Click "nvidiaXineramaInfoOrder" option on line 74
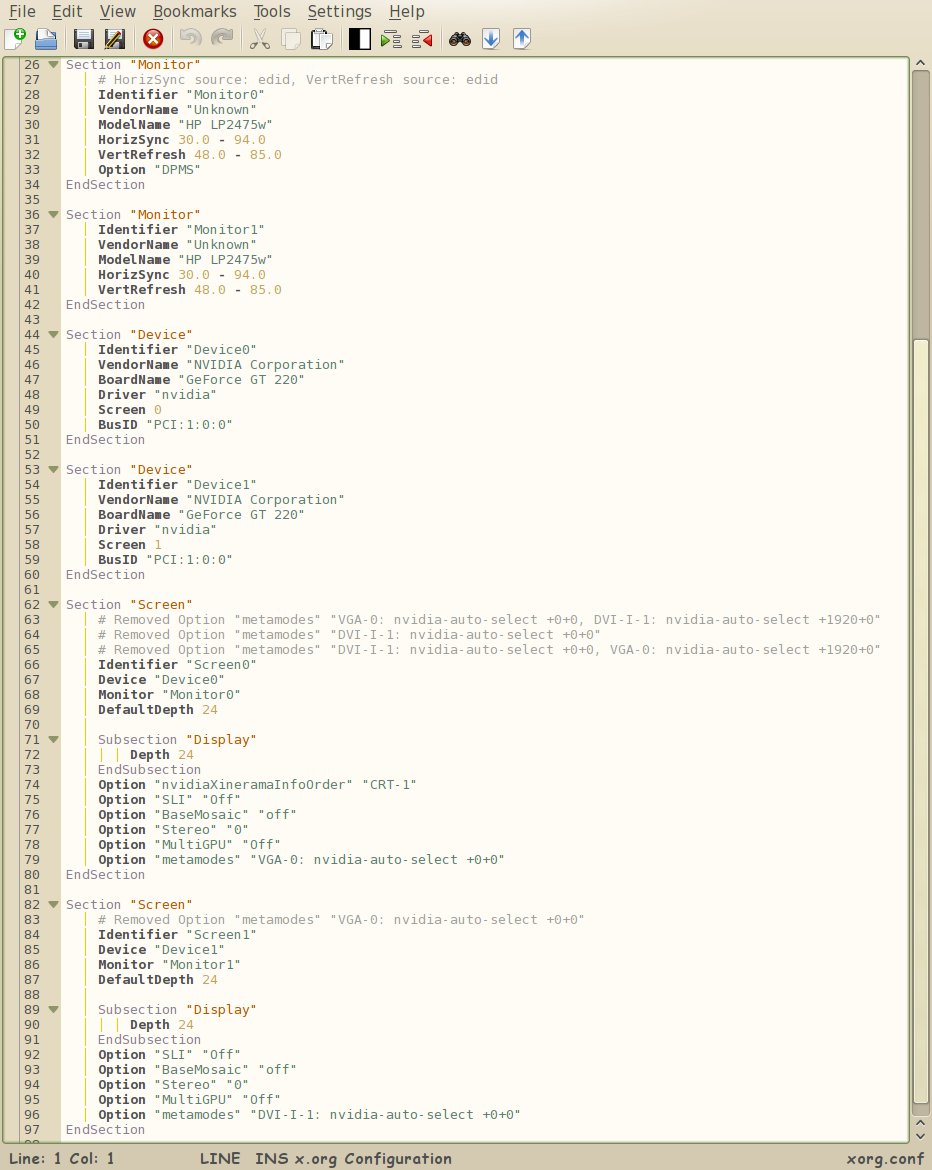Screen dimensions: 932x1170 click(x=253, y=785)
